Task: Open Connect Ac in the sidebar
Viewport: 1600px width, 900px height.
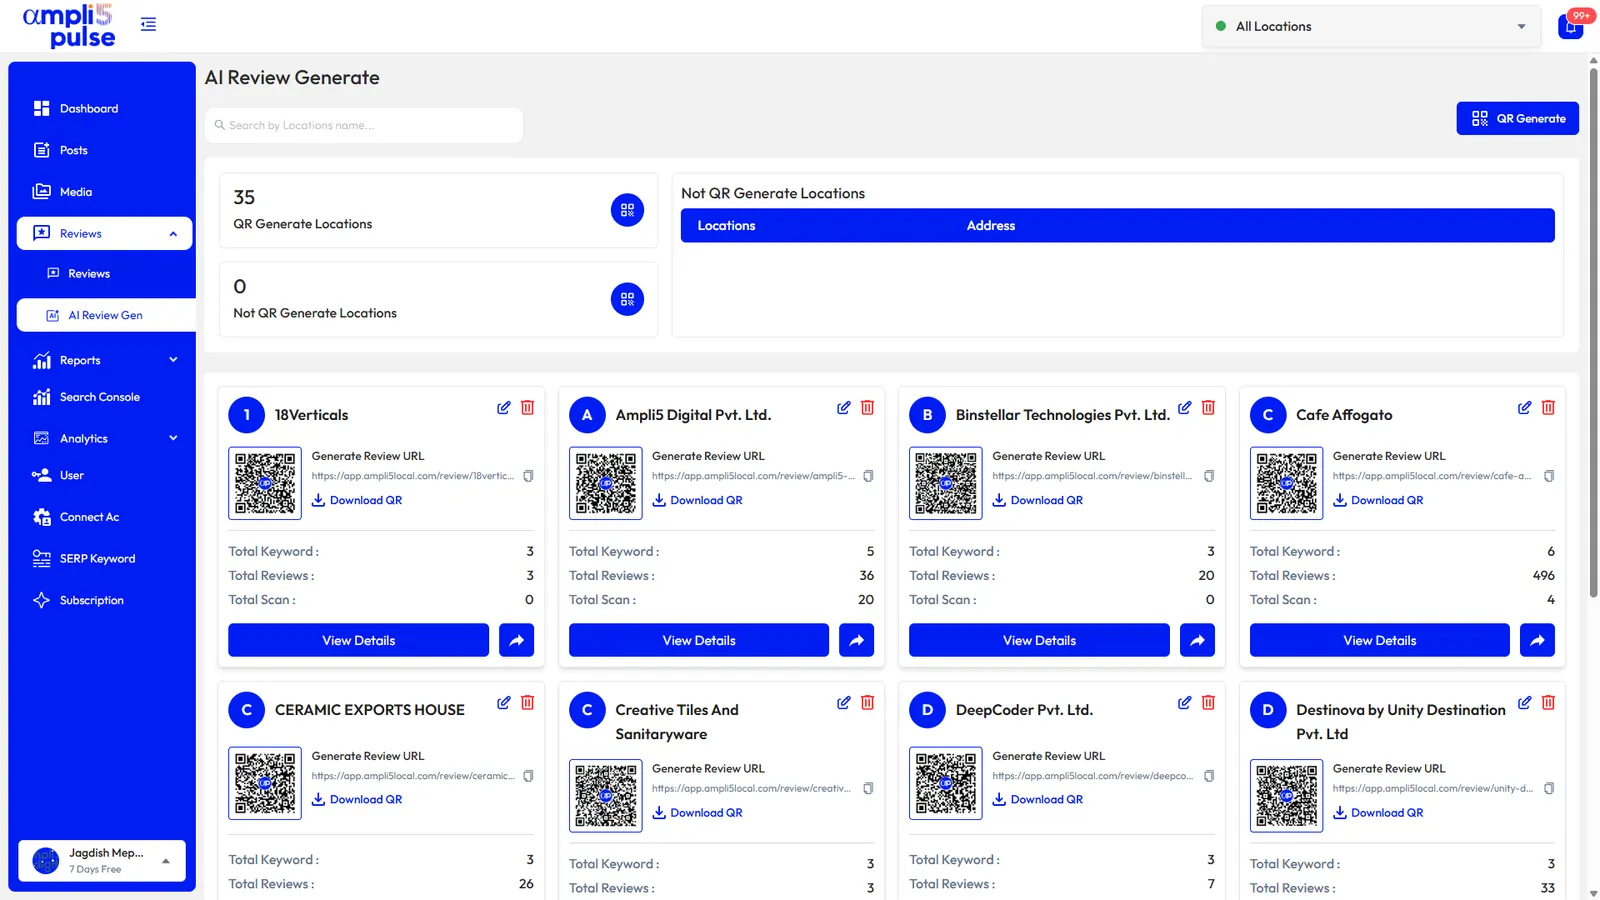Action: (89, 517)
